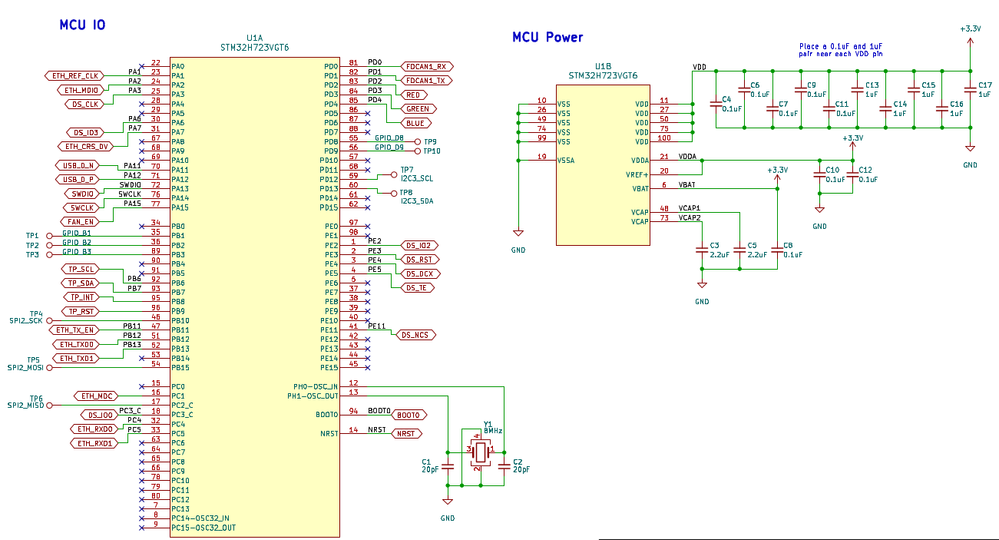Click the DS_IO2 global label
The height and width of the screenshot is (540, 999).
pos(419,245)
